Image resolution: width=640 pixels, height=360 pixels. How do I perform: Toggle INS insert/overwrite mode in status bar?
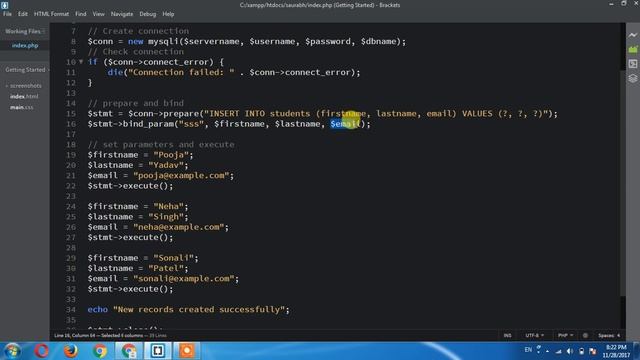(507, 336)
